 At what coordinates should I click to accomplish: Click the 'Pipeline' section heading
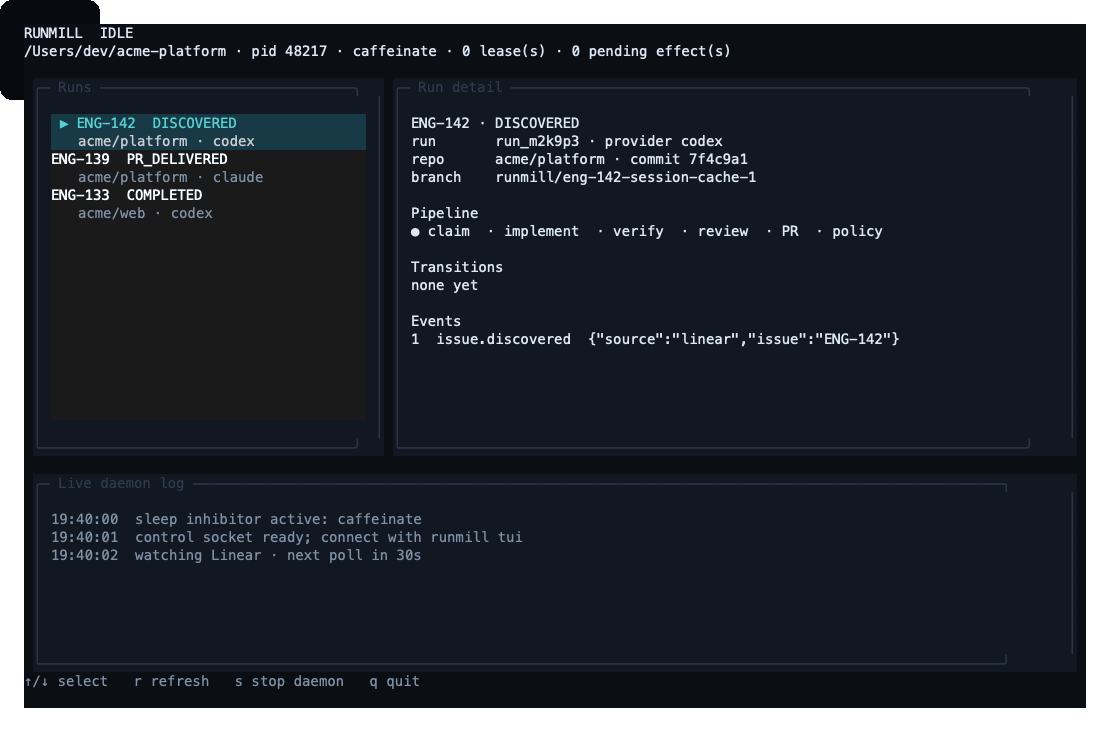(x=445, y=214)
